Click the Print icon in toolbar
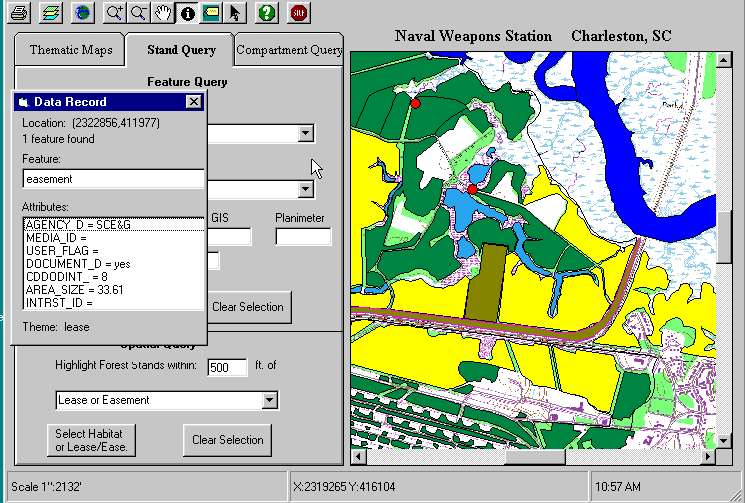 click(19, 13)
